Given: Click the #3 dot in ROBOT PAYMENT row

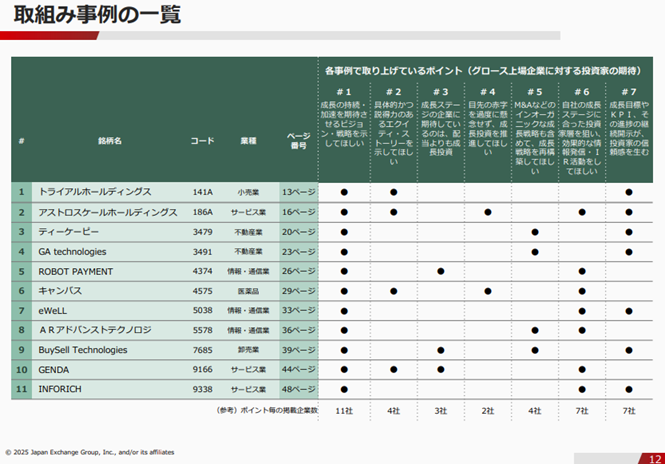Looking at the screenshot, I should click(440, 271).
